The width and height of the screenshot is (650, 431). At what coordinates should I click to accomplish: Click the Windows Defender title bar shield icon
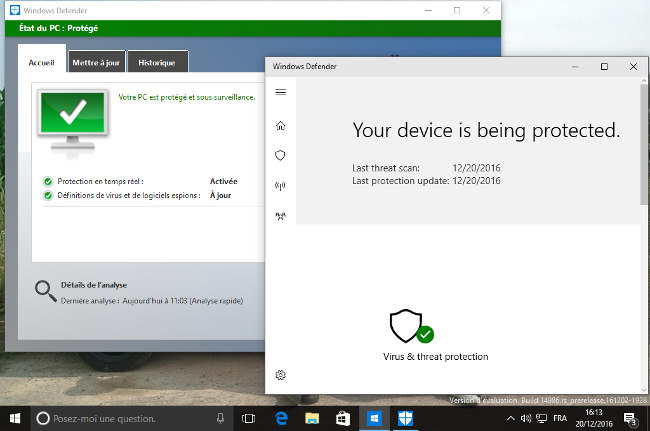pyautogui.click(x=15, y=10)
